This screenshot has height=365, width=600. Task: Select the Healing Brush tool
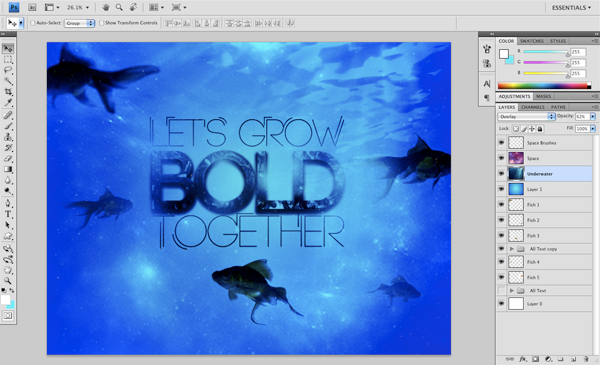coord(8,115)
